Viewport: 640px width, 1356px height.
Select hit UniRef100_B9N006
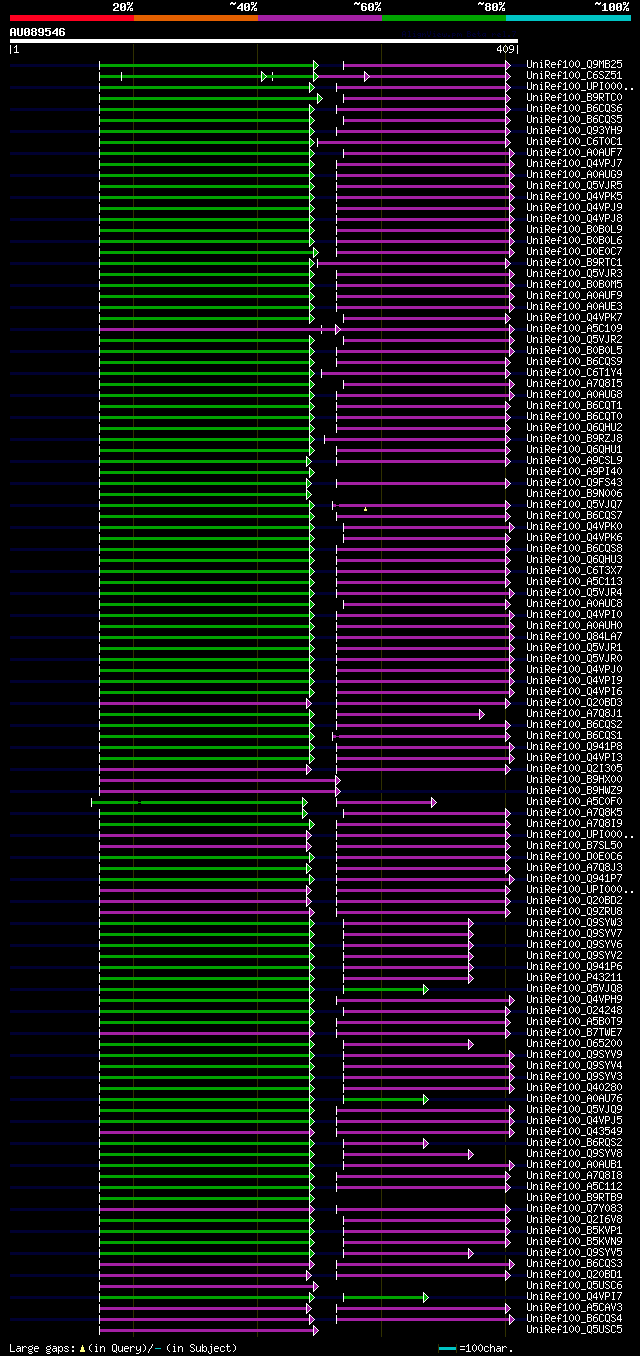tap(574, 493)
